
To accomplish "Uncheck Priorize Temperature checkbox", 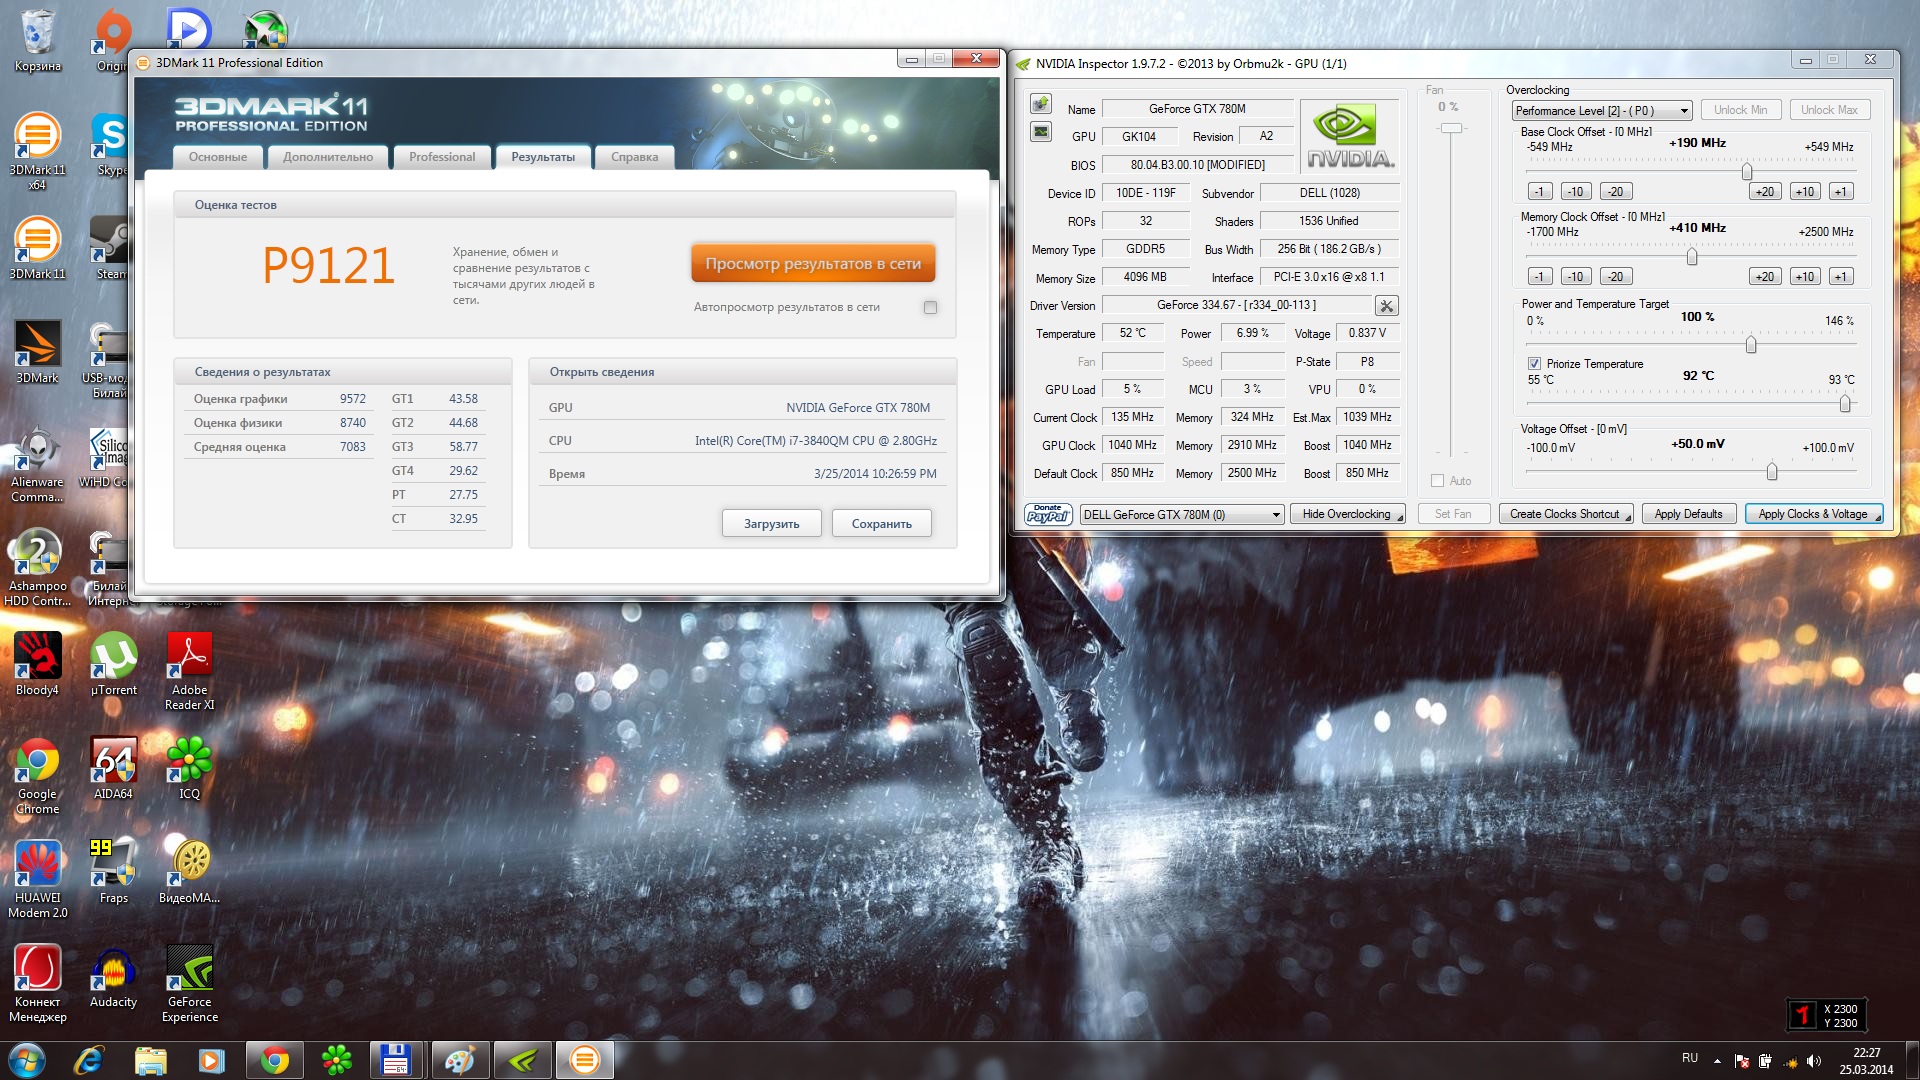I will [x=1534, y=364].
